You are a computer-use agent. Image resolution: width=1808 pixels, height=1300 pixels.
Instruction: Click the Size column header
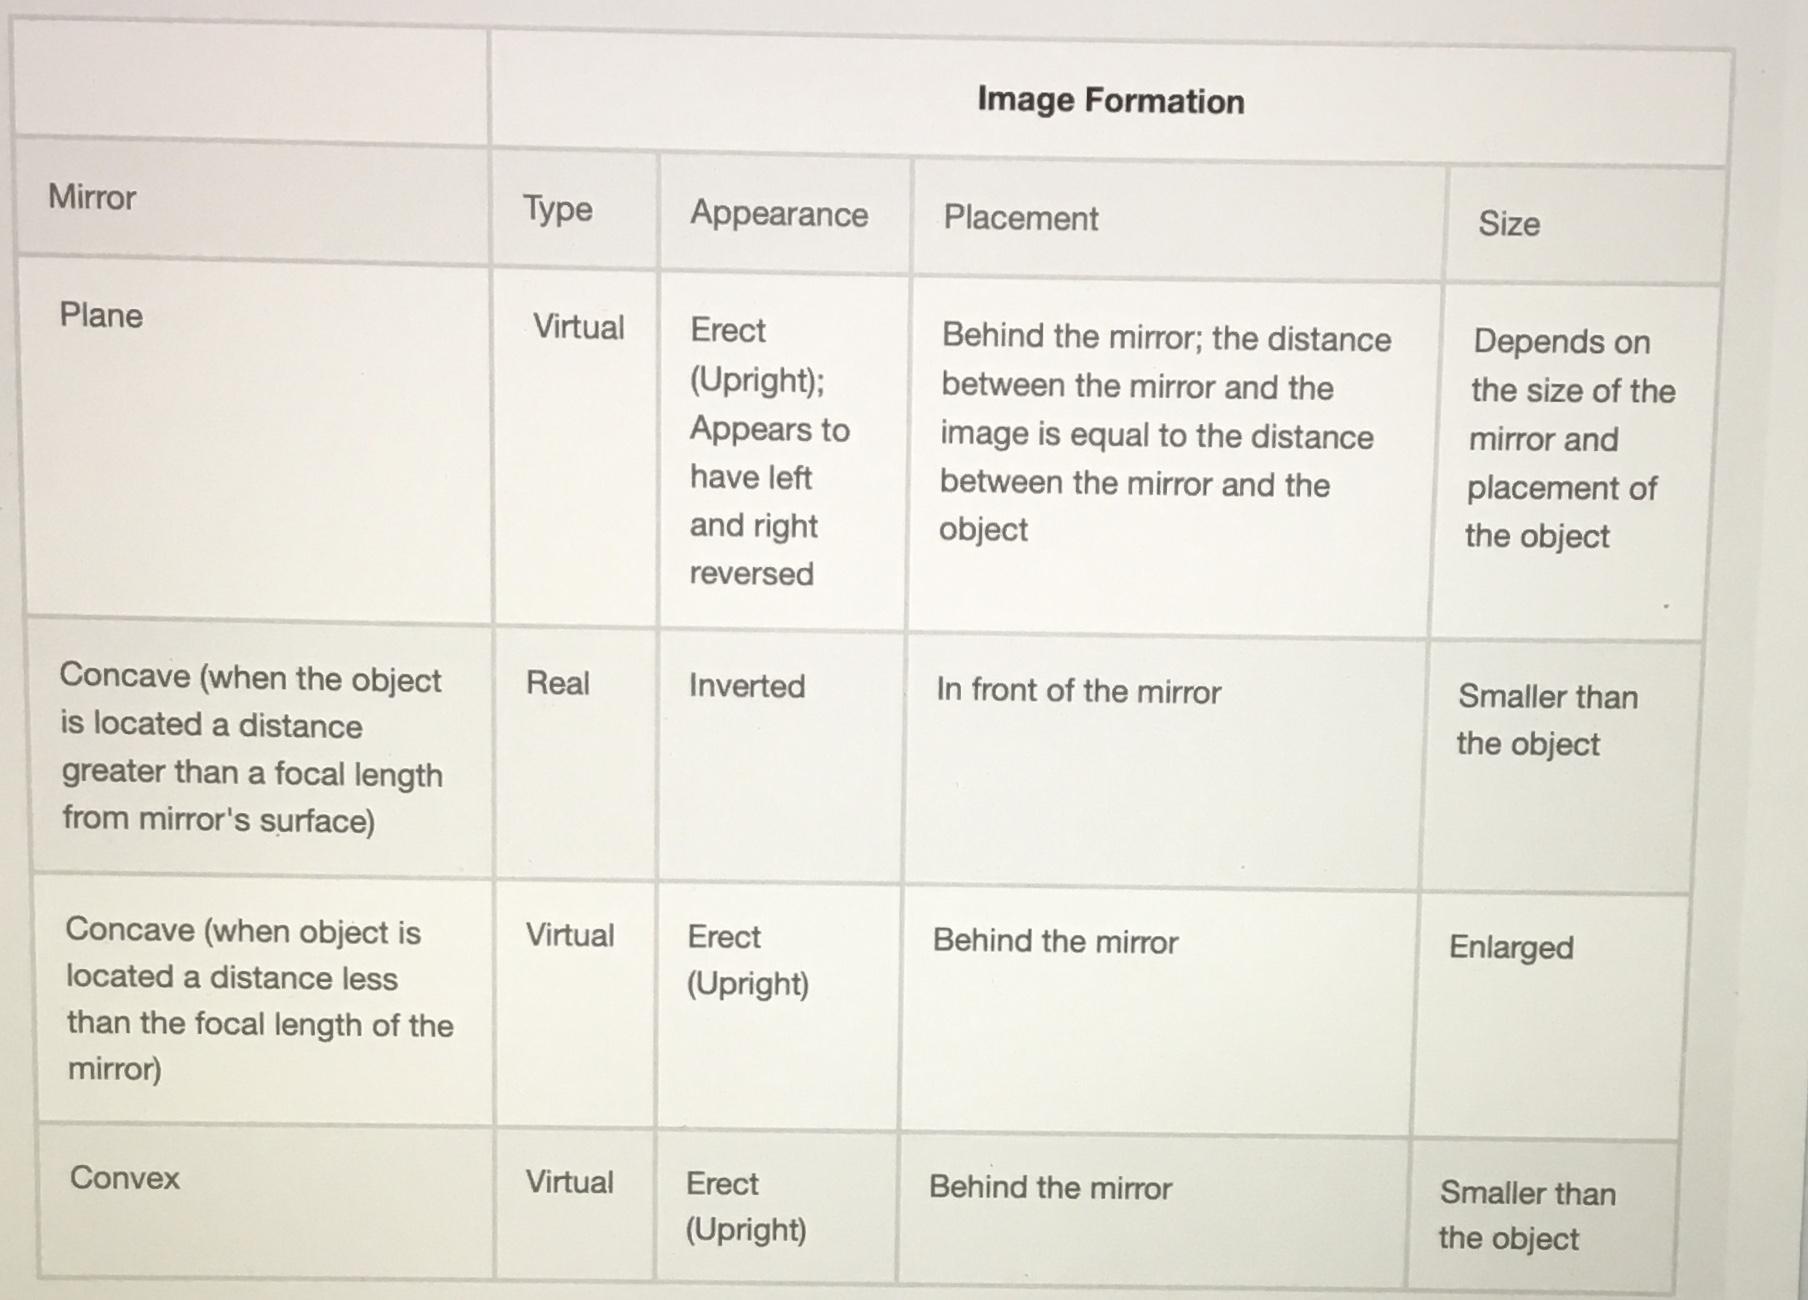pos(1509,224)
